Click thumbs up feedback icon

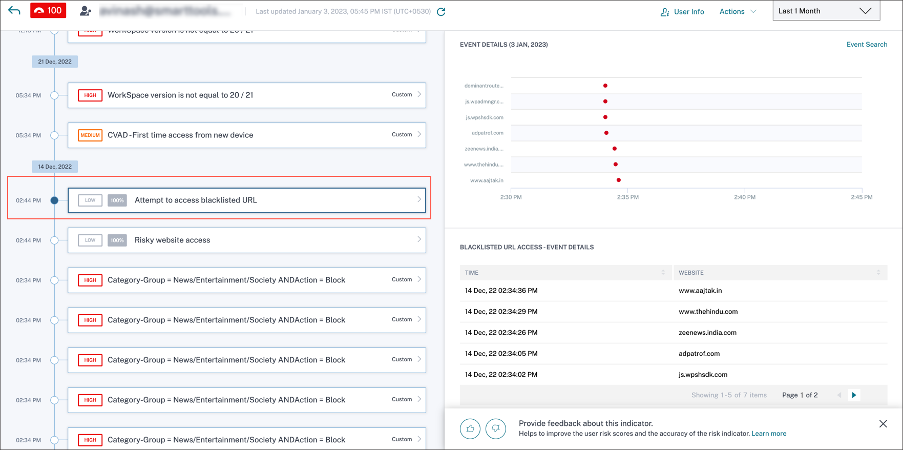[470, 427]
